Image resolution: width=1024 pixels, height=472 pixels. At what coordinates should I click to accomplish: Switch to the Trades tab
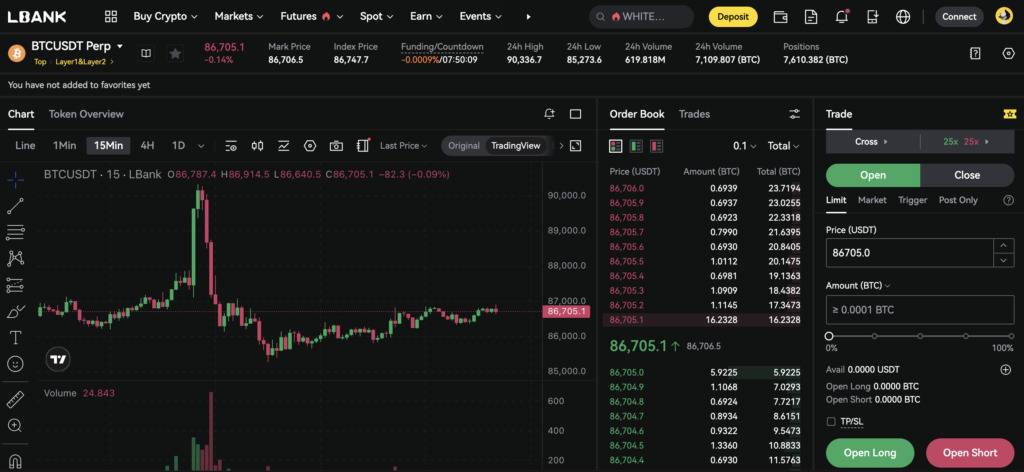click(694, 114)
